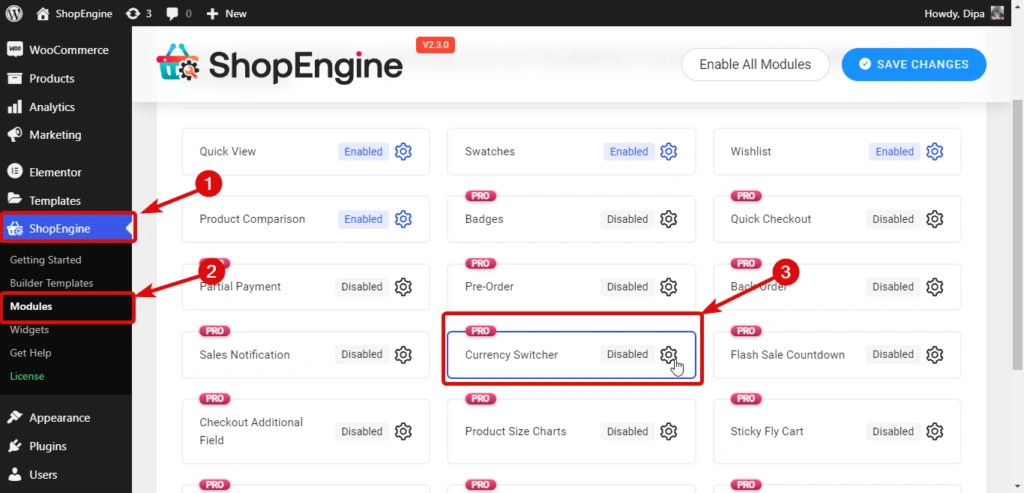Click the Save Changes button
Viewport: 1024px width, 493px height.
(x=913, y=64)
